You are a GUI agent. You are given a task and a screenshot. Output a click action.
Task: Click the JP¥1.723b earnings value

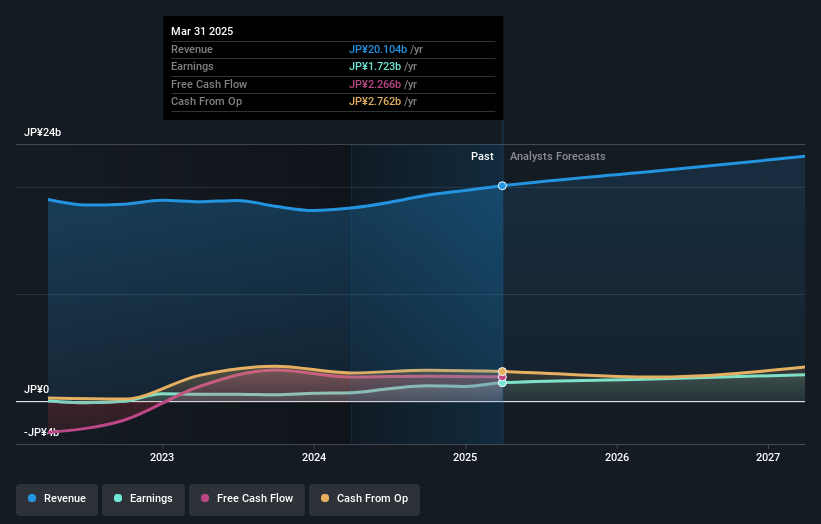[375, 66]
